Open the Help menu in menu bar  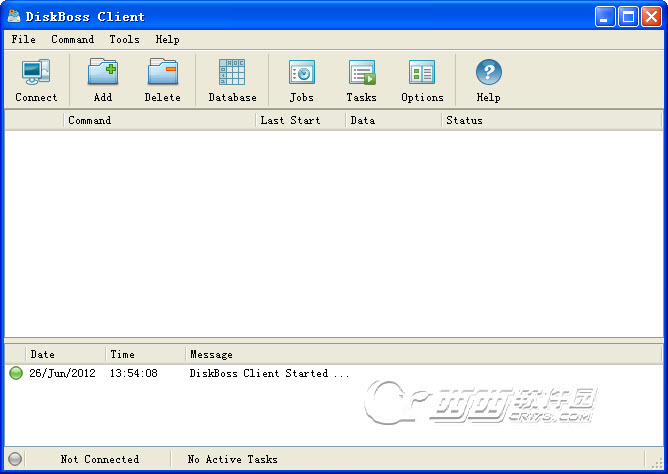167,40
